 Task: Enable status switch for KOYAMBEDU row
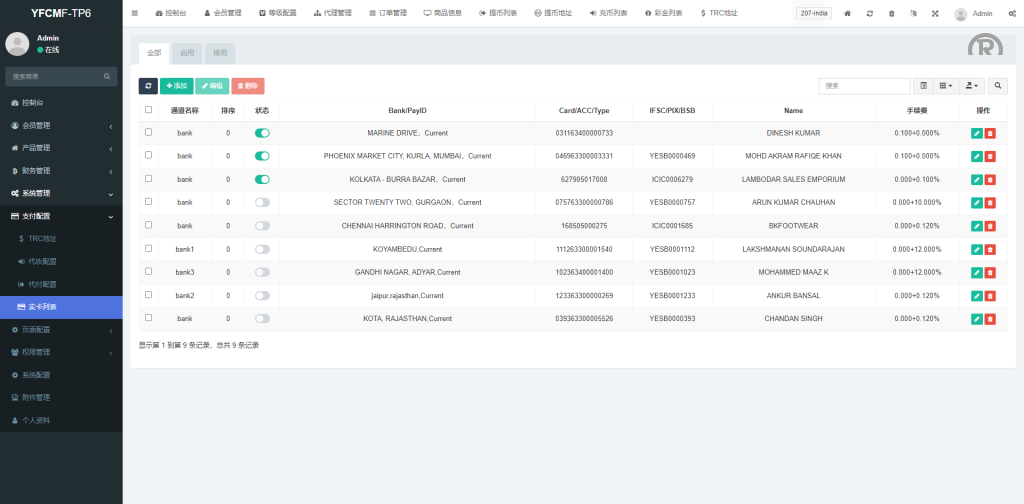pyautogui.click(x=262, y=249)
